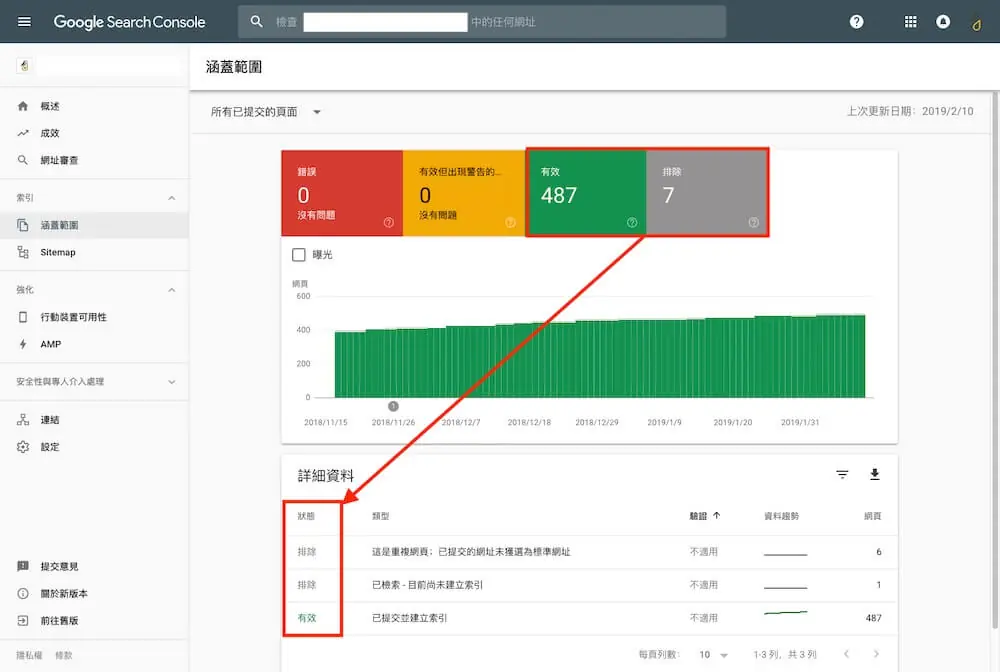1000x672 pixels.
Task: Click the page vertical scrollbar
Action: tap(995, 360)
